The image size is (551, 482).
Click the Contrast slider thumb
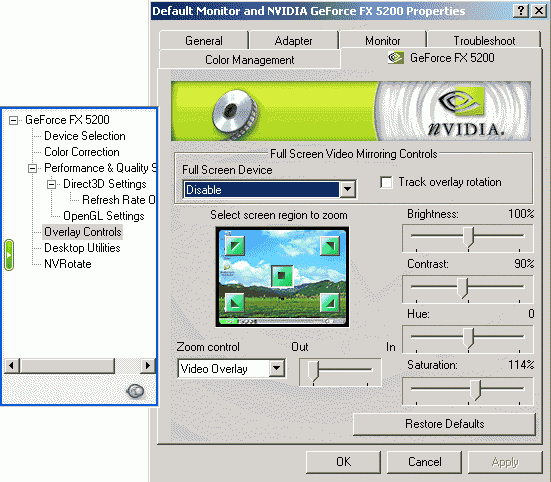[463, 288]
